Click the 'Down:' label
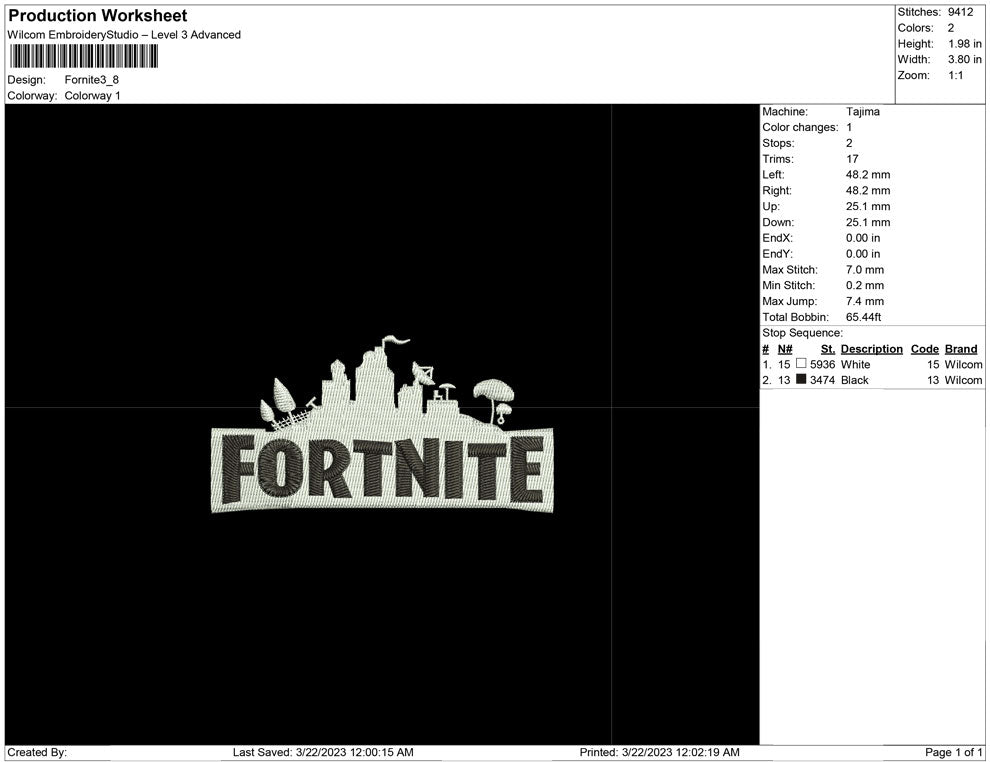This screenshot has height=762, width=990. (778, 222)
